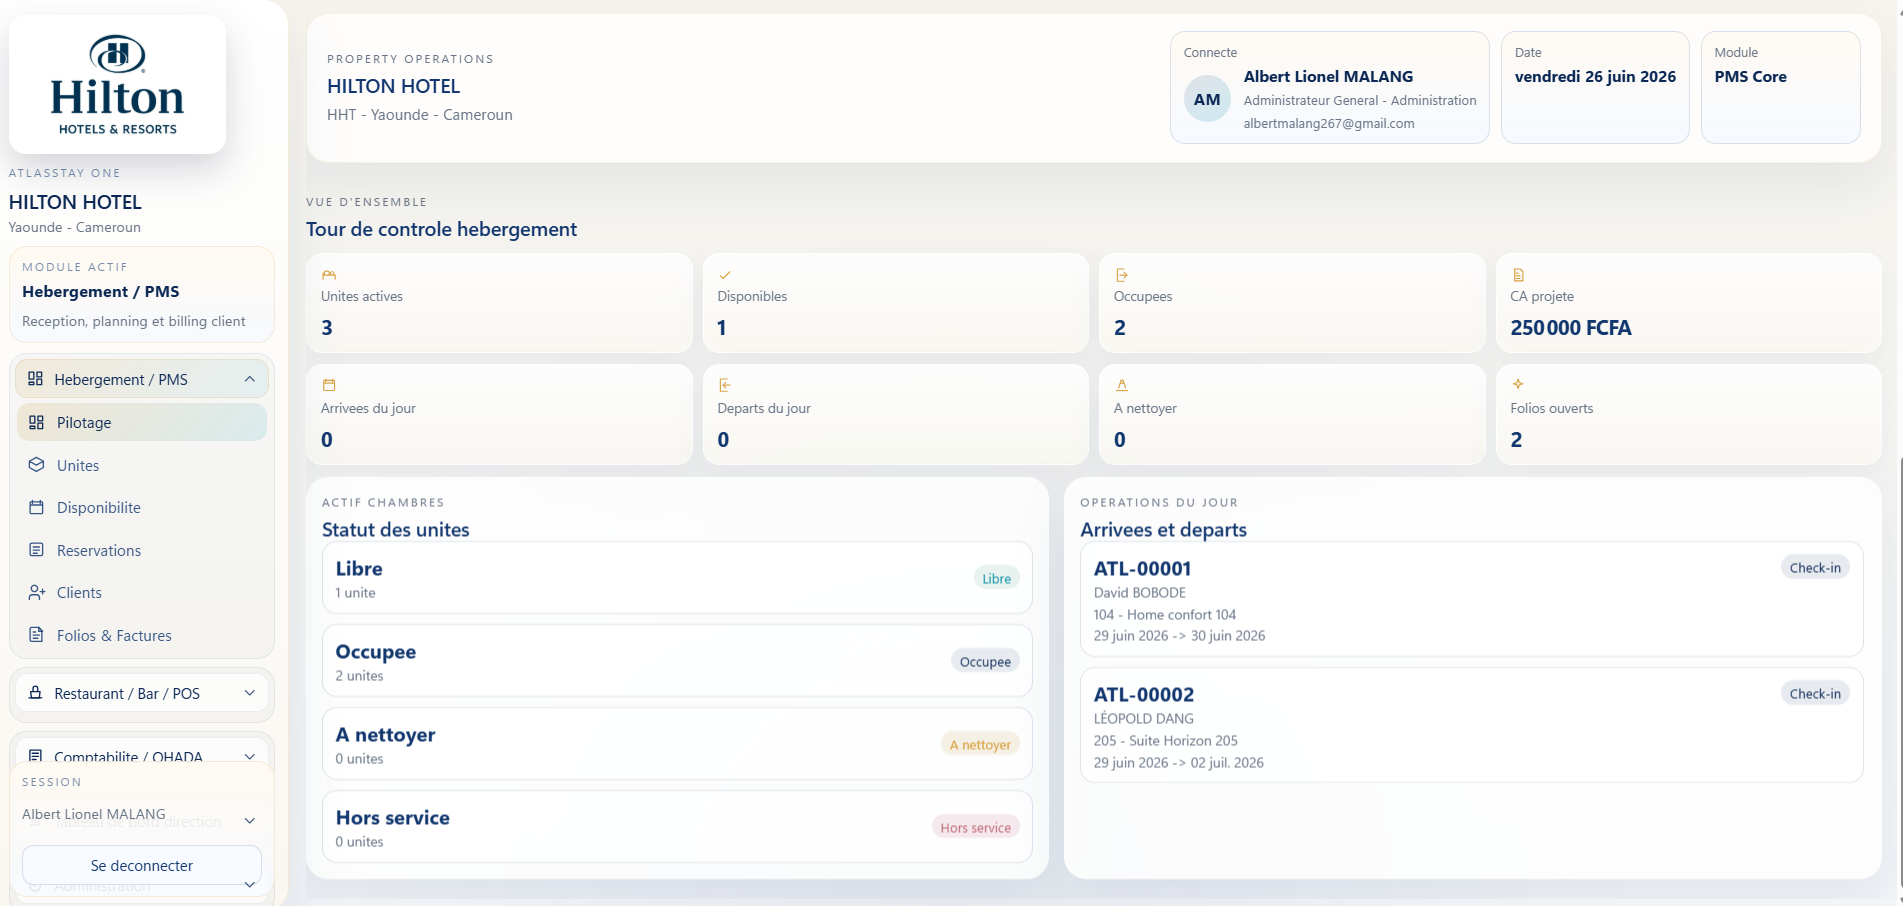Click the 'Arrivees et departs' heading
The width and height of the screenshot is (1903, 906).
(1164, 530)
